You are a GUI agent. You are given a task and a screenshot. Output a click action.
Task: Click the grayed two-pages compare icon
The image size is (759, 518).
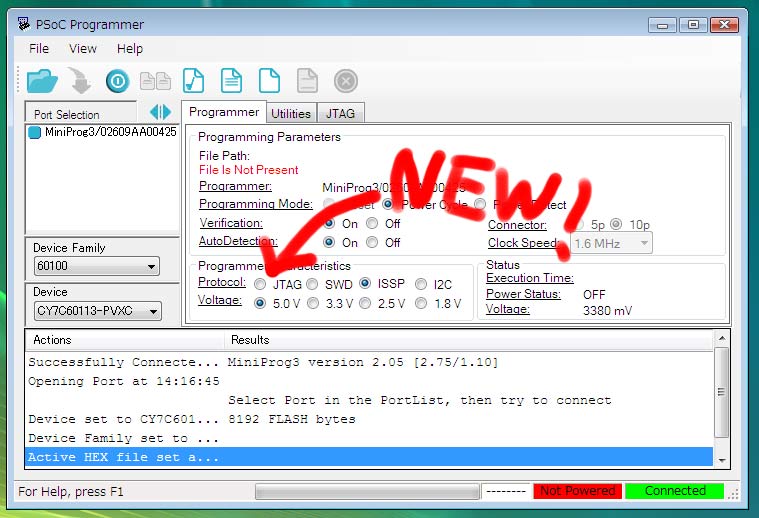pyautogui.click(x=155, y=81)
